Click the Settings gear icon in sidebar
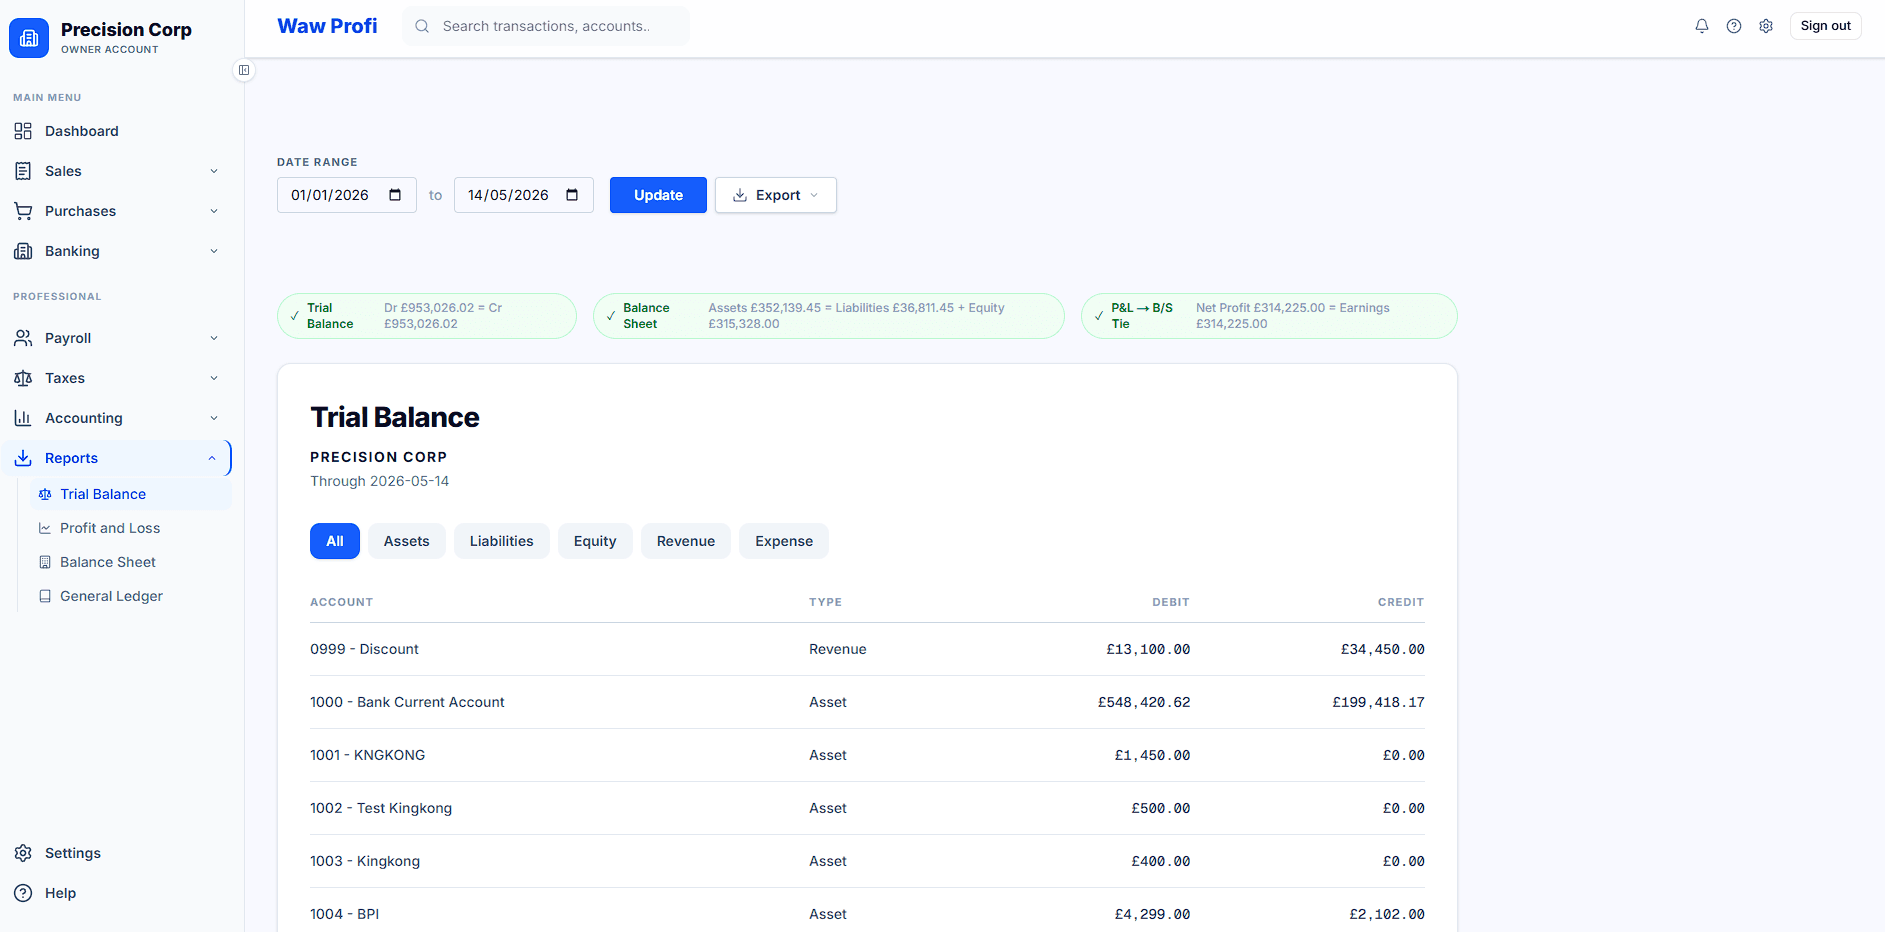This screenshot has width=1885, height=932. pyautogui.click(x=23, y=853)
